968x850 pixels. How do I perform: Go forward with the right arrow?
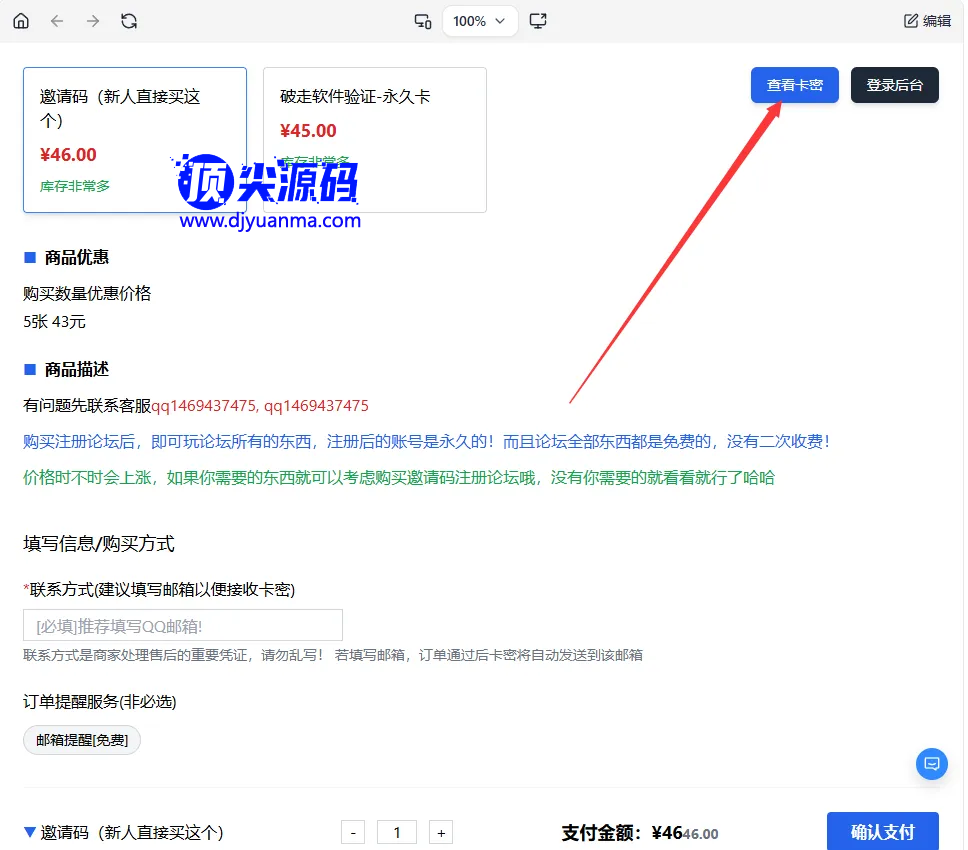click(x=93, y=21)
